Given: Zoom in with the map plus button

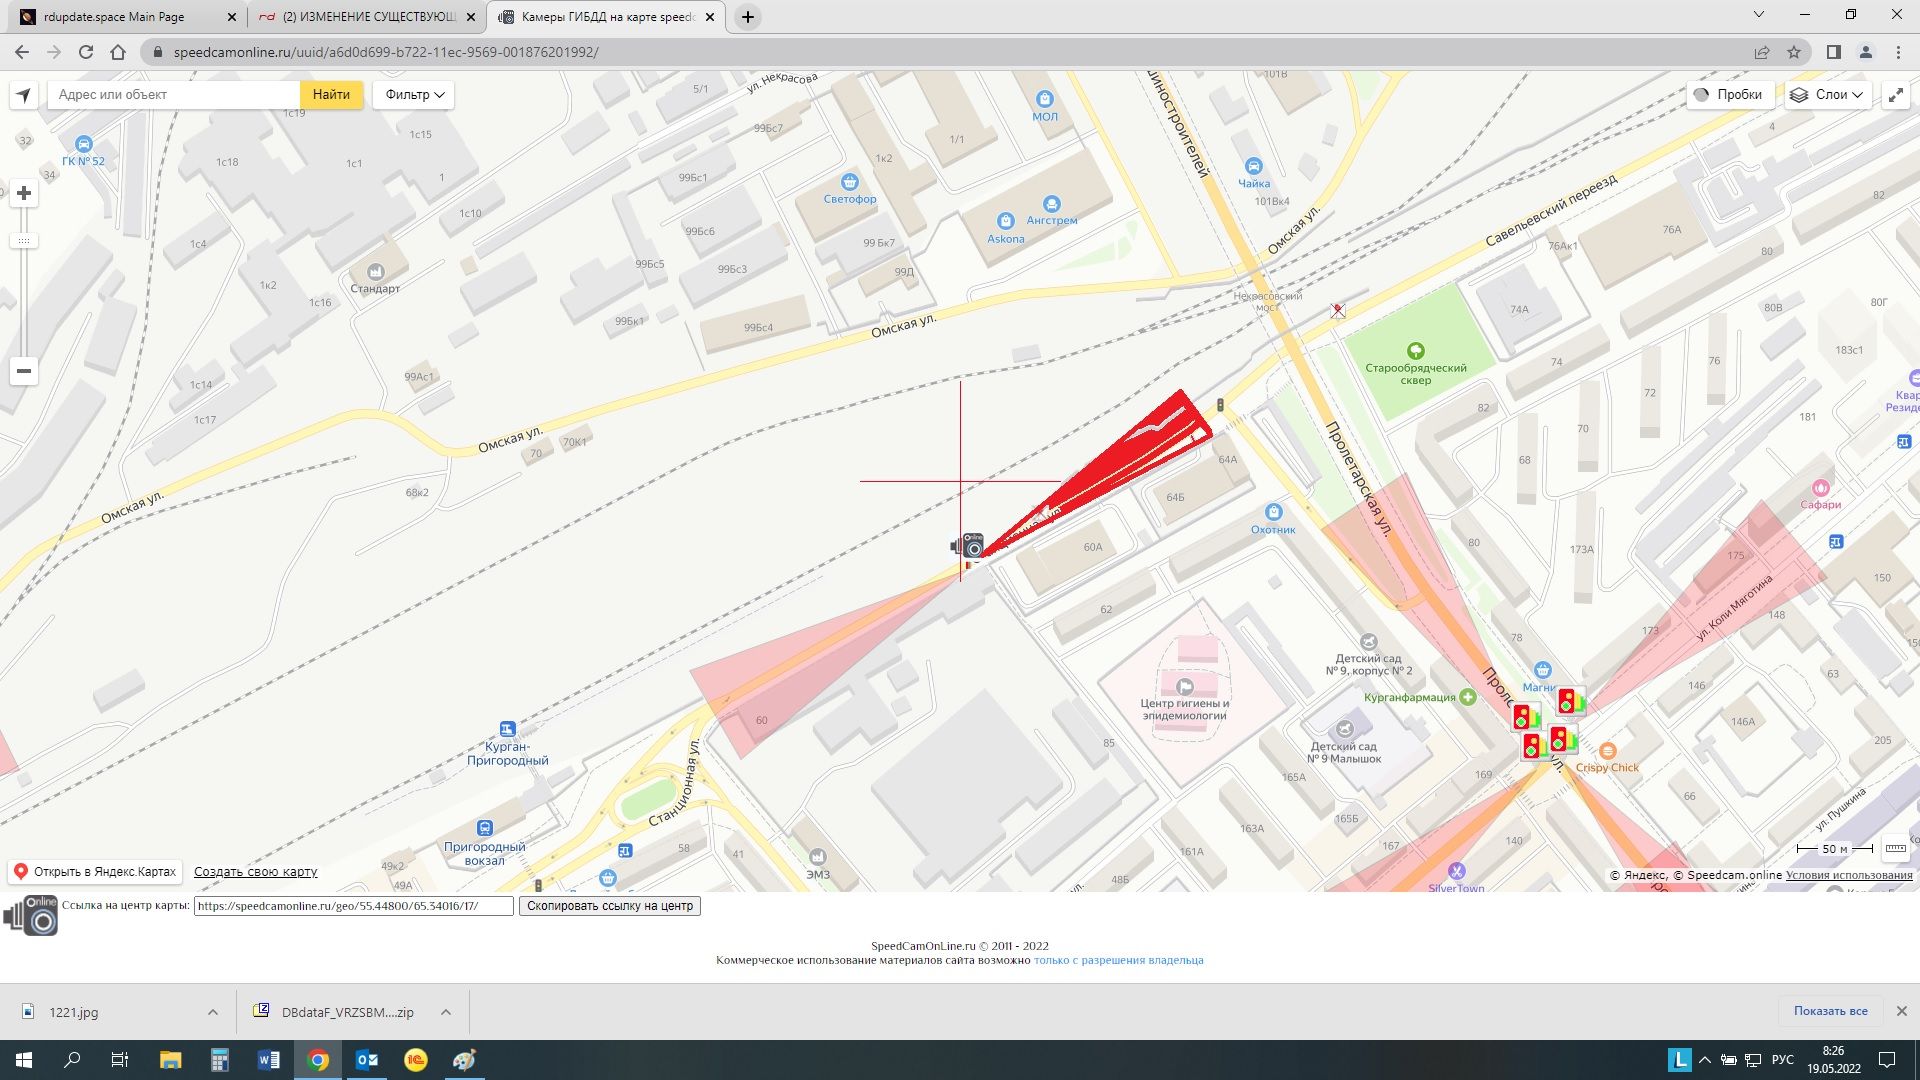Looking at the screenshot, I should click(x=24, y=193).
